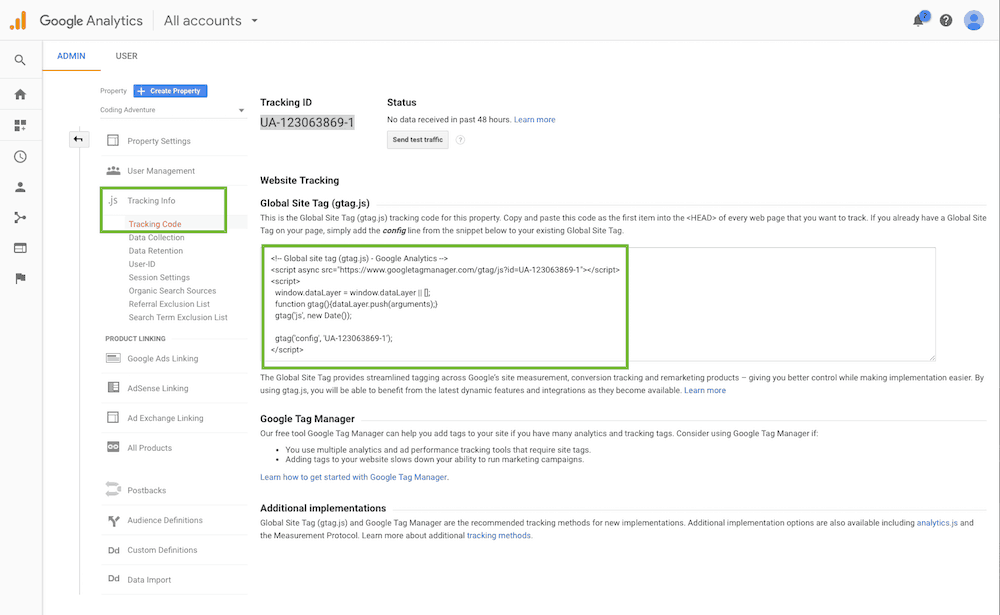Switch to the USER tab
Screen dimensions: 1000x615
point(126,56)
